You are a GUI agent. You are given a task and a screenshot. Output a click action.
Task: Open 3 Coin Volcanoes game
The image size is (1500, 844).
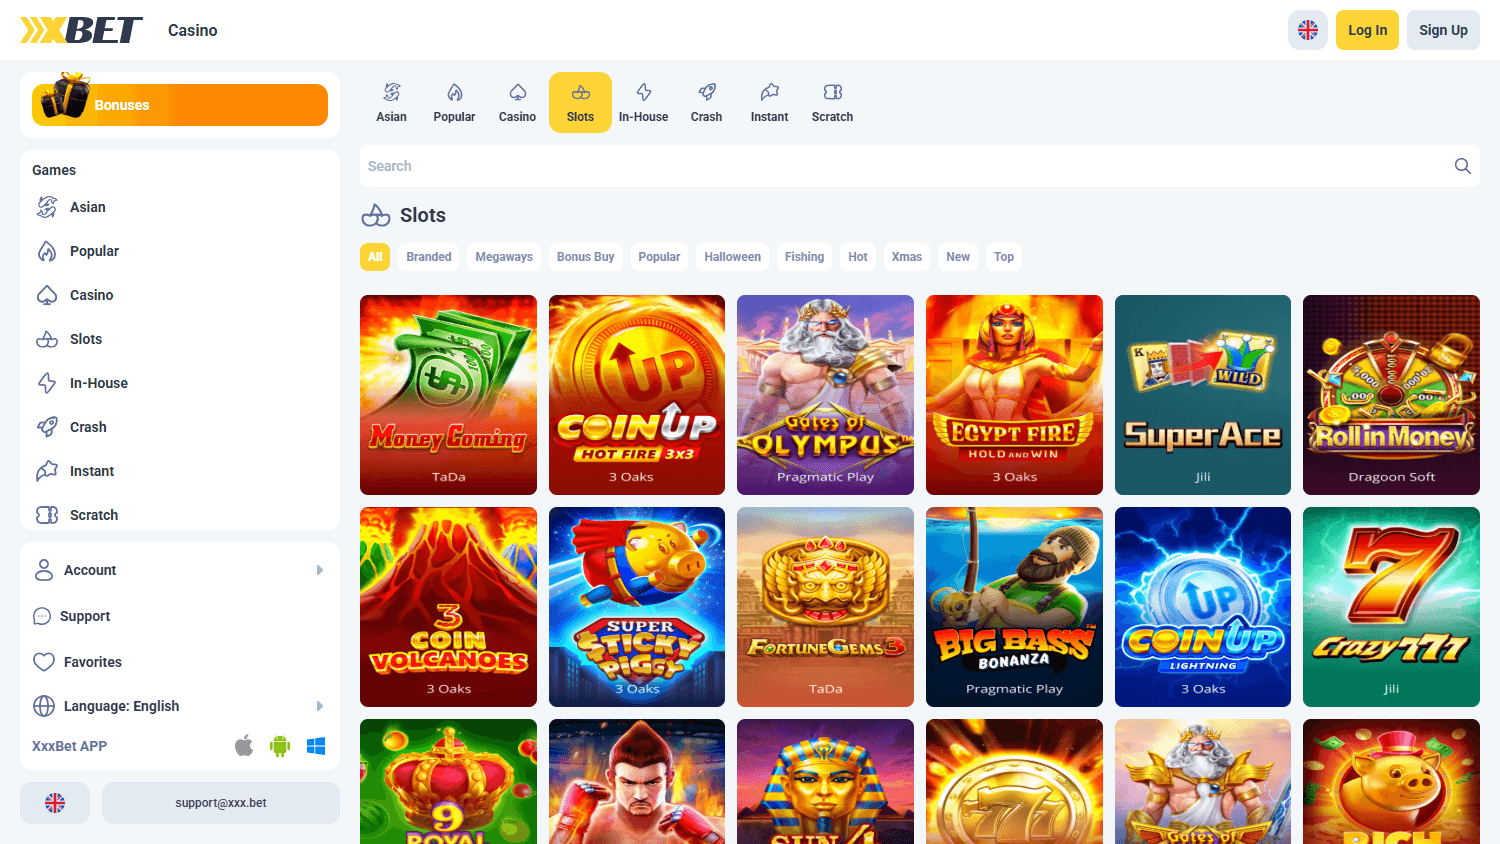448,607
